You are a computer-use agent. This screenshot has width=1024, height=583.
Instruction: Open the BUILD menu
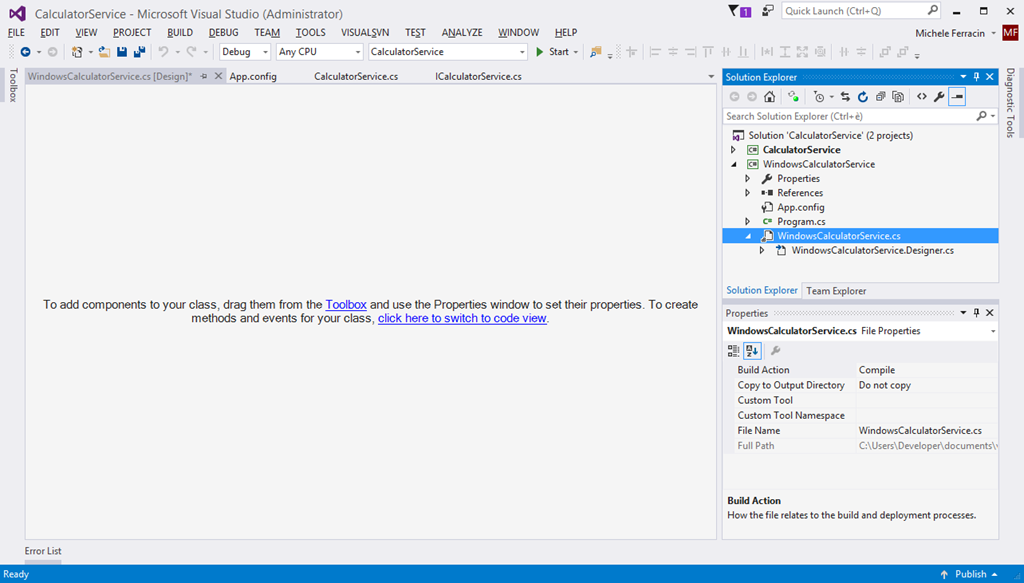(x=180, y=33)
